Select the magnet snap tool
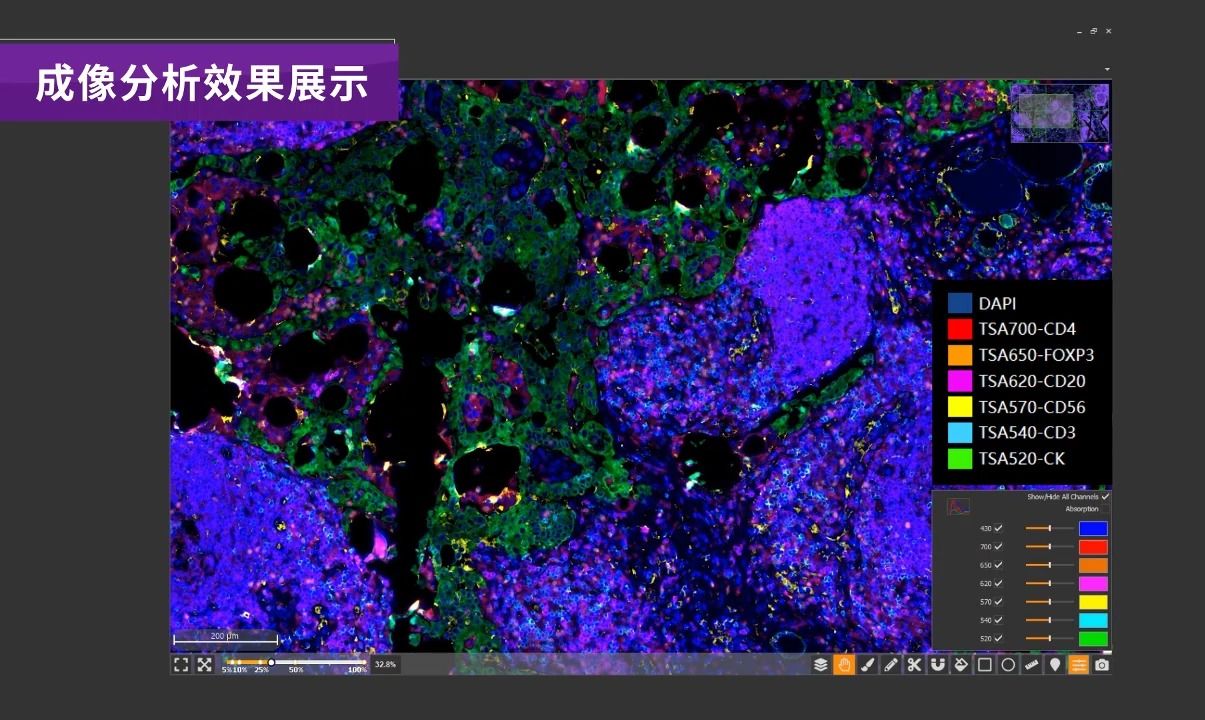Screen dimensions: 1205x720 click(x=938, y=664)
